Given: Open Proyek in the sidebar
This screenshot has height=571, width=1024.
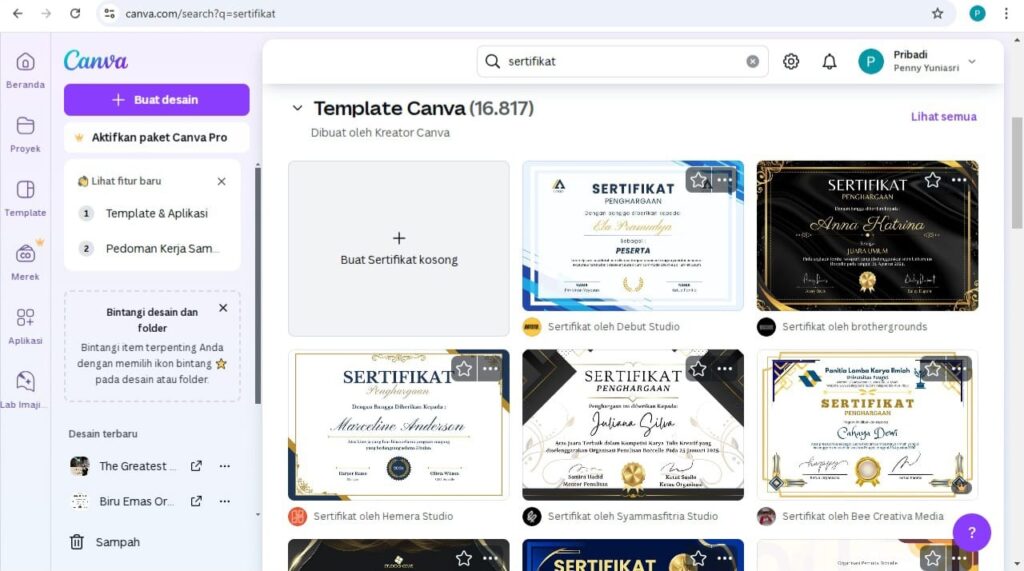Looking at the screenshot, I should click(25, 135).
